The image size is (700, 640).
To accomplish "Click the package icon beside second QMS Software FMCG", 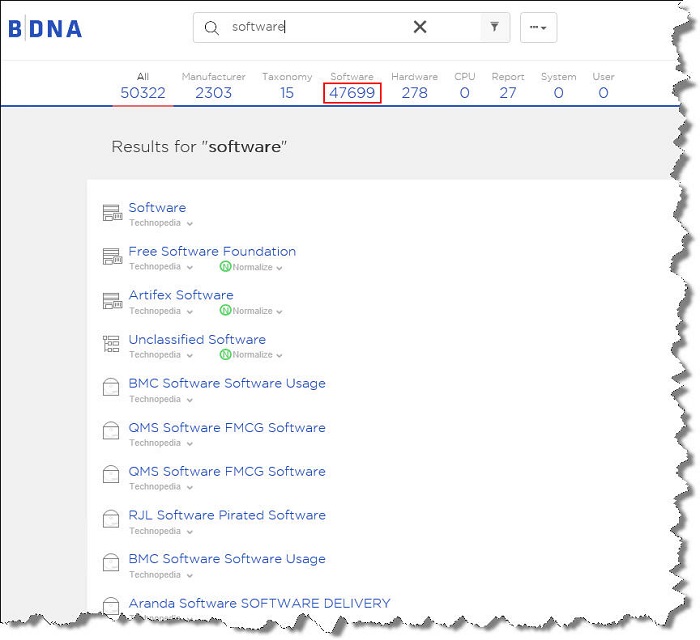I will click(x=111, y=474).
